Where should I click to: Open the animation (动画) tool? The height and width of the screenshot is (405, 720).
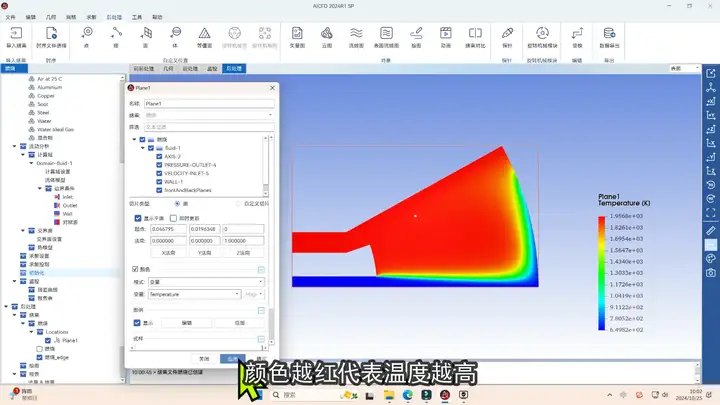445,37
